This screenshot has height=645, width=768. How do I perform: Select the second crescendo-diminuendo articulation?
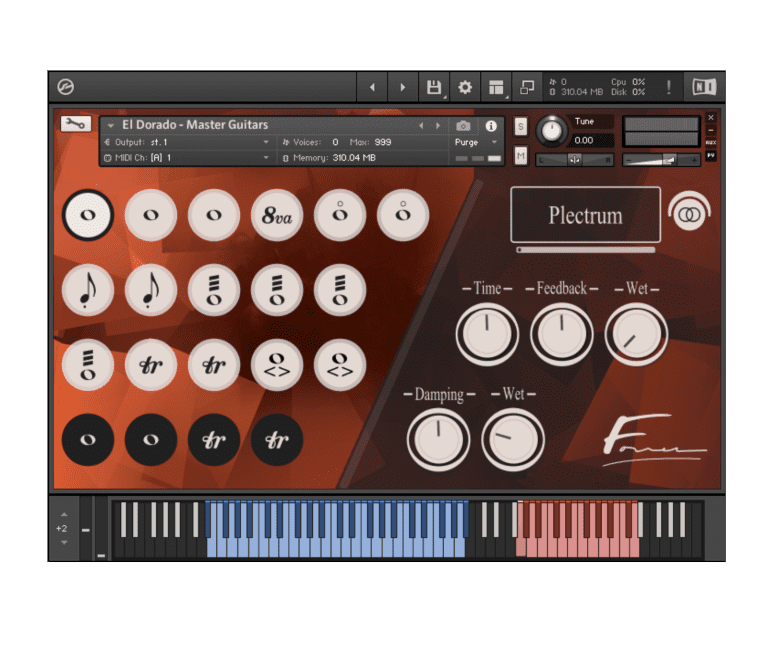pos(340,365)
